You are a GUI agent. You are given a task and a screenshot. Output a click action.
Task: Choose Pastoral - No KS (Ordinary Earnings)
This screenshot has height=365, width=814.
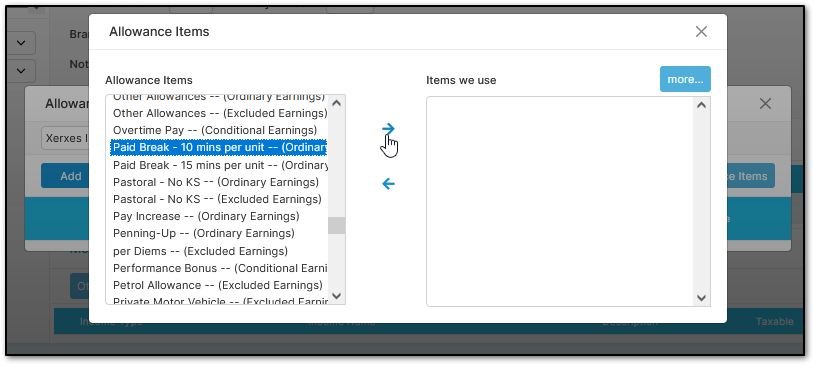[x=216, y=182]
